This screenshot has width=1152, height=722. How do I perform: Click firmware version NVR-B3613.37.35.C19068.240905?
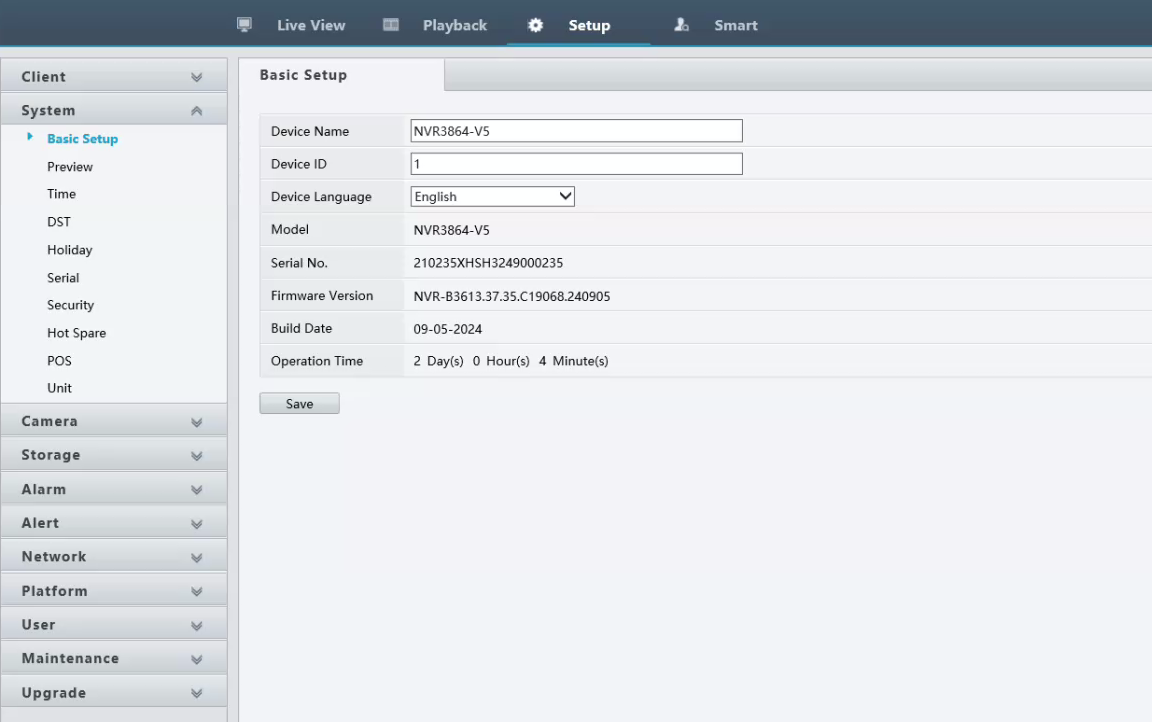pyautogui.click(x=511, y=296)
